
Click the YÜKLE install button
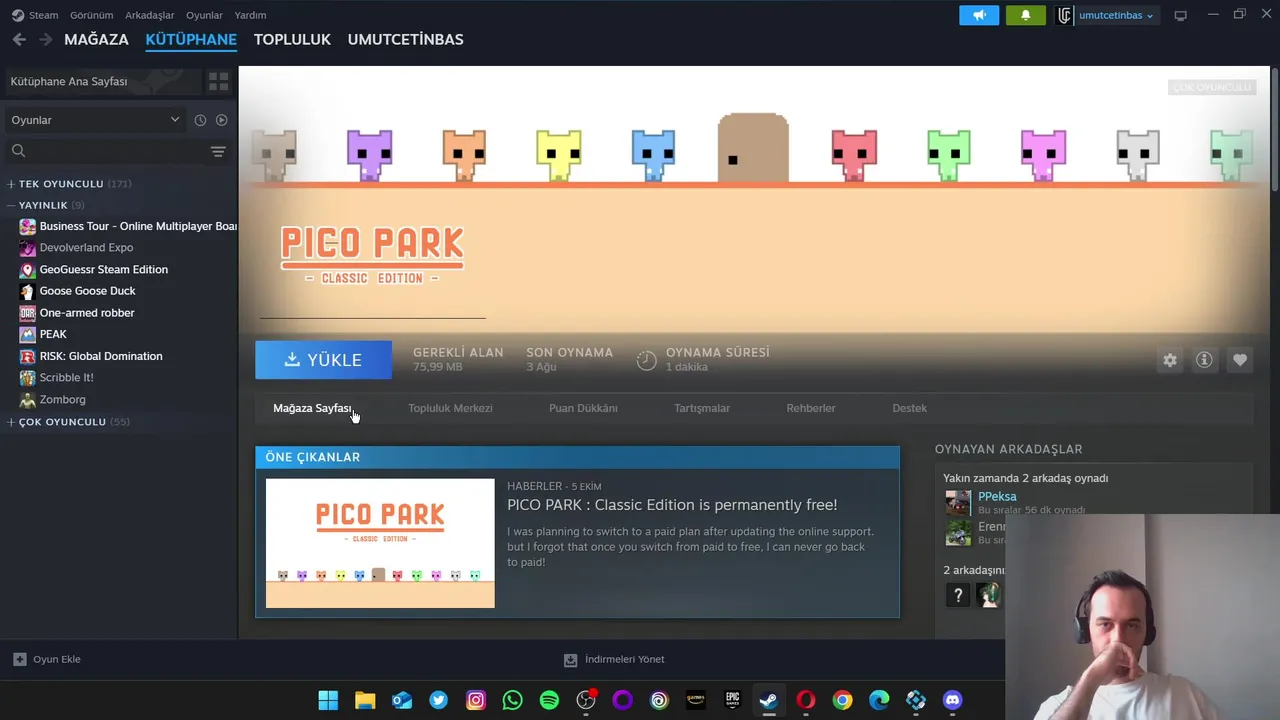coord(323,360)
